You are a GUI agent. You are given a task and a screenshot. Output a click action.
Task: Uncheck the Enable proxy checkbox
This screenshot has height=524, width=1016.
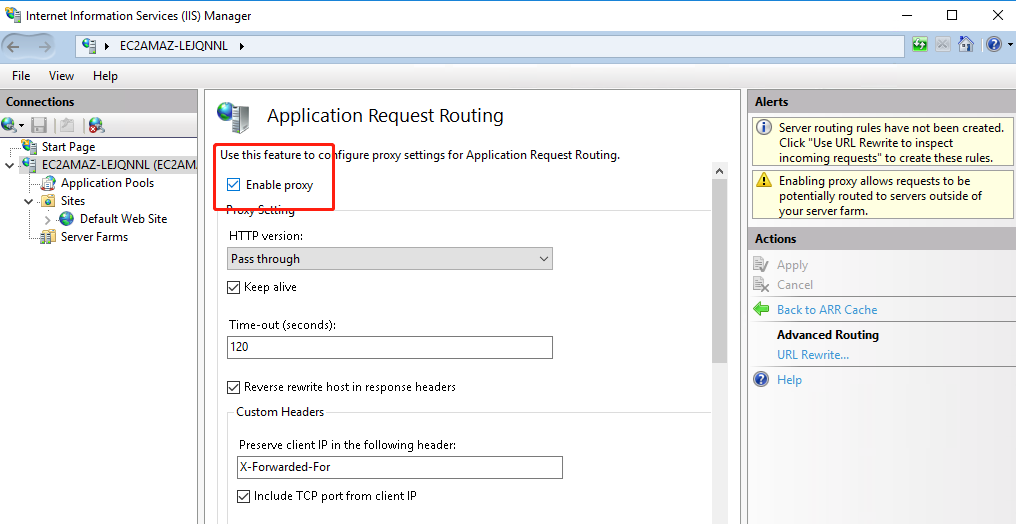pyautogui.click(x=234, y=185)
